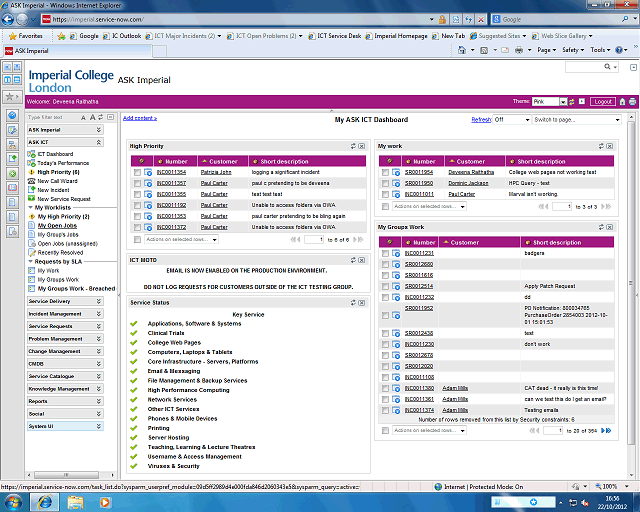Open the Switch to page dropdown
The height and width of the screenshot is (512, 640).
click(x=578, y=119)
